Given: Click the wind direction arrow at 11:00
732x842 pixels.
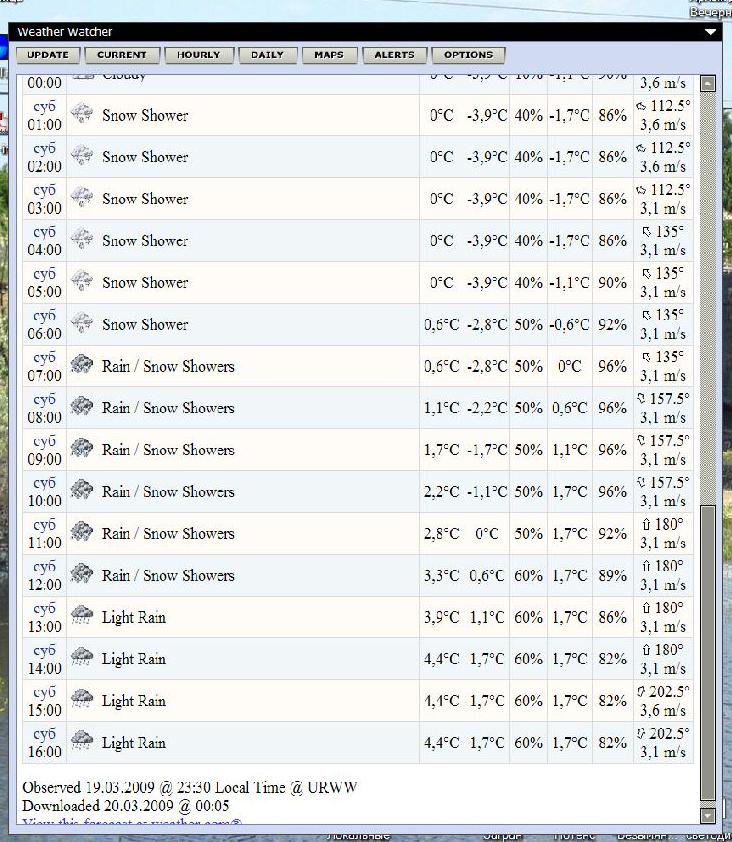Looking at the screenshot, I should 647,525.
